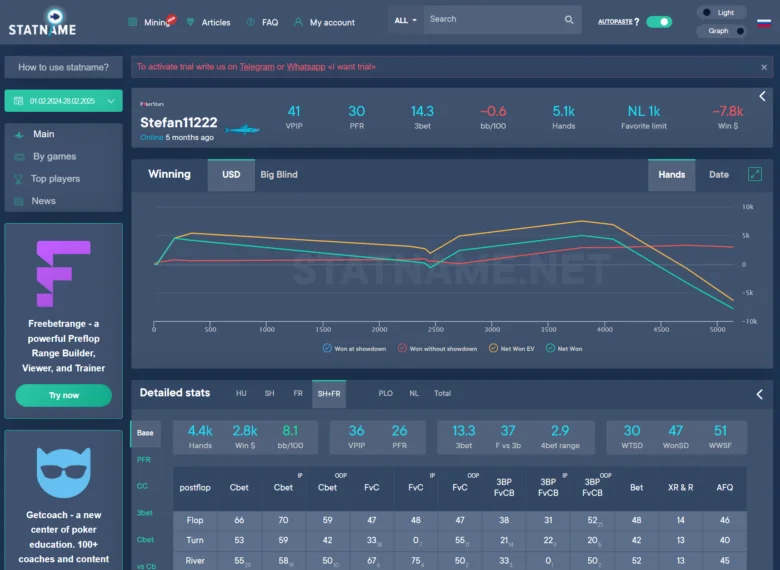Switch chart to Big Blind tab

279,175
